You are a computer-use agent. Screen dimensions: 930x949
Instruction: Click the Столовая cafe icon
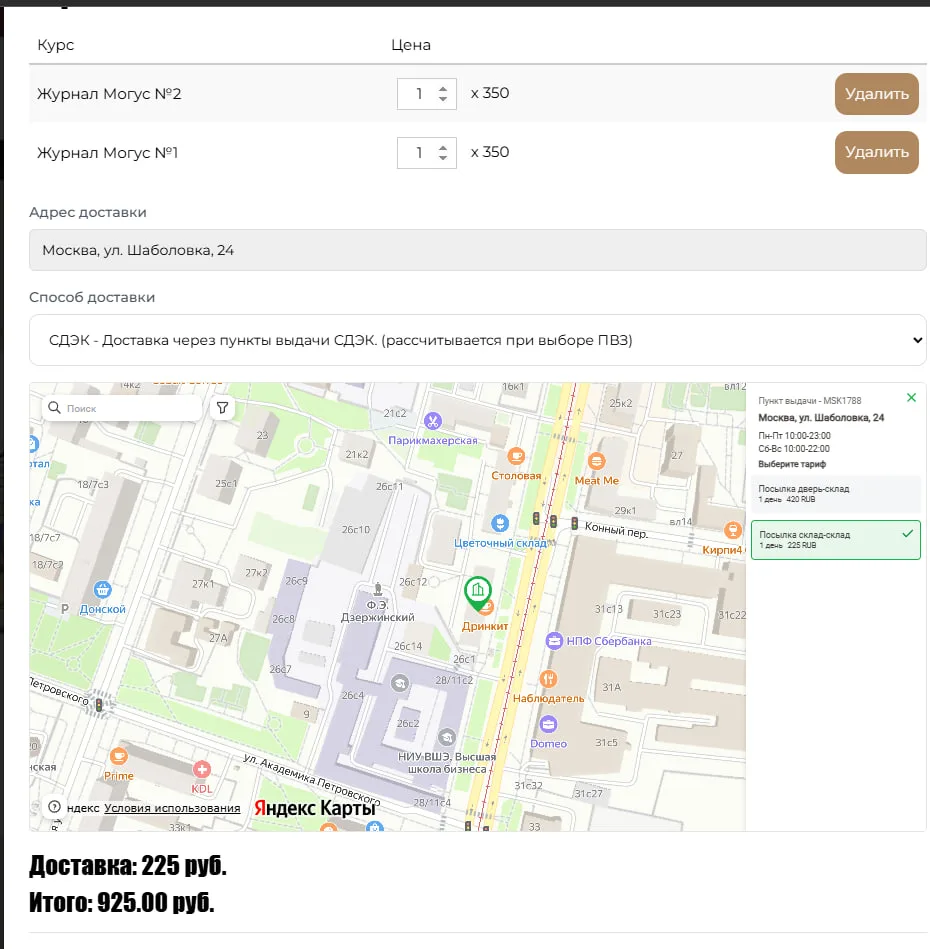(516, 456)
